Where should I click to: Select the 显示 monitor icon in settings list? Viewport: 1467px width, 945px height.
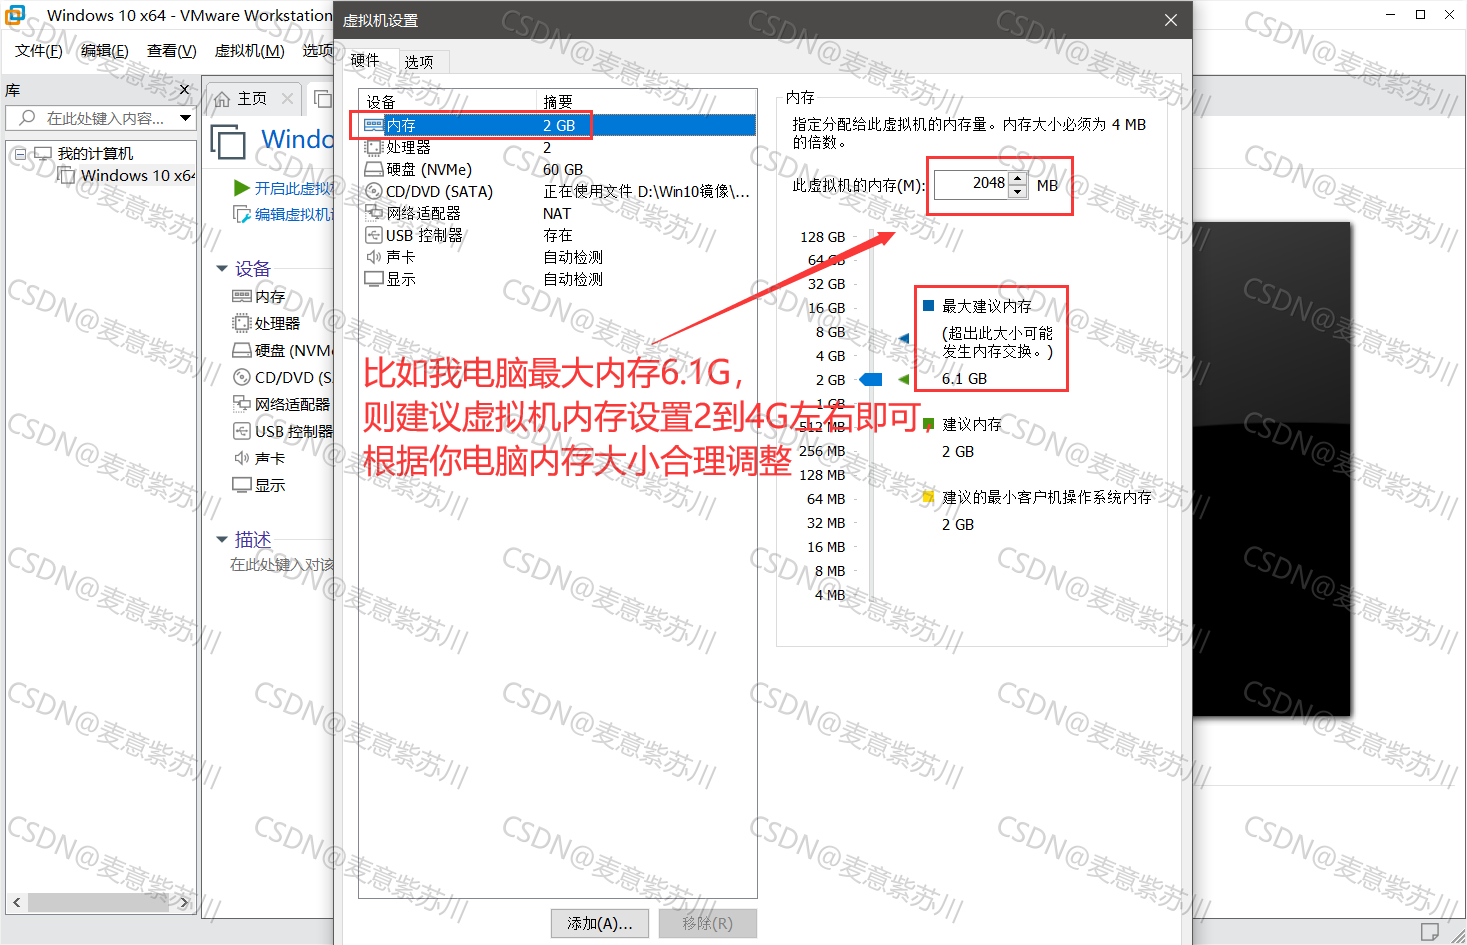374,279
